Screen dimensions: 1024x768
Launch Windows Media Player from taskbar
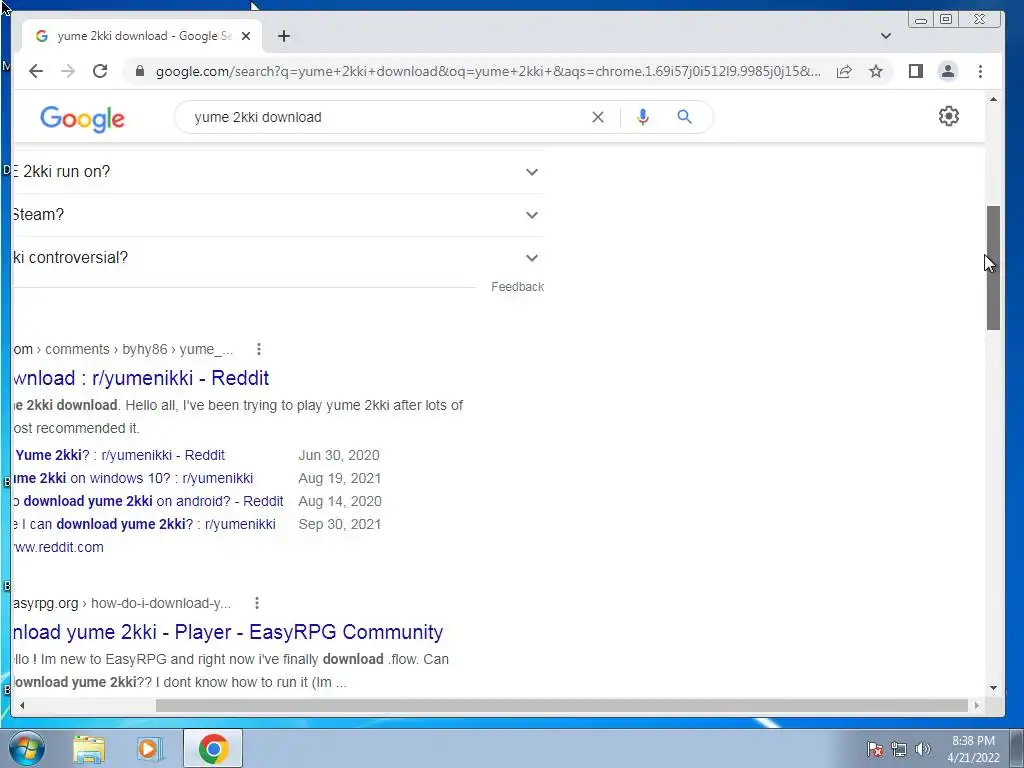click(149, 748)
